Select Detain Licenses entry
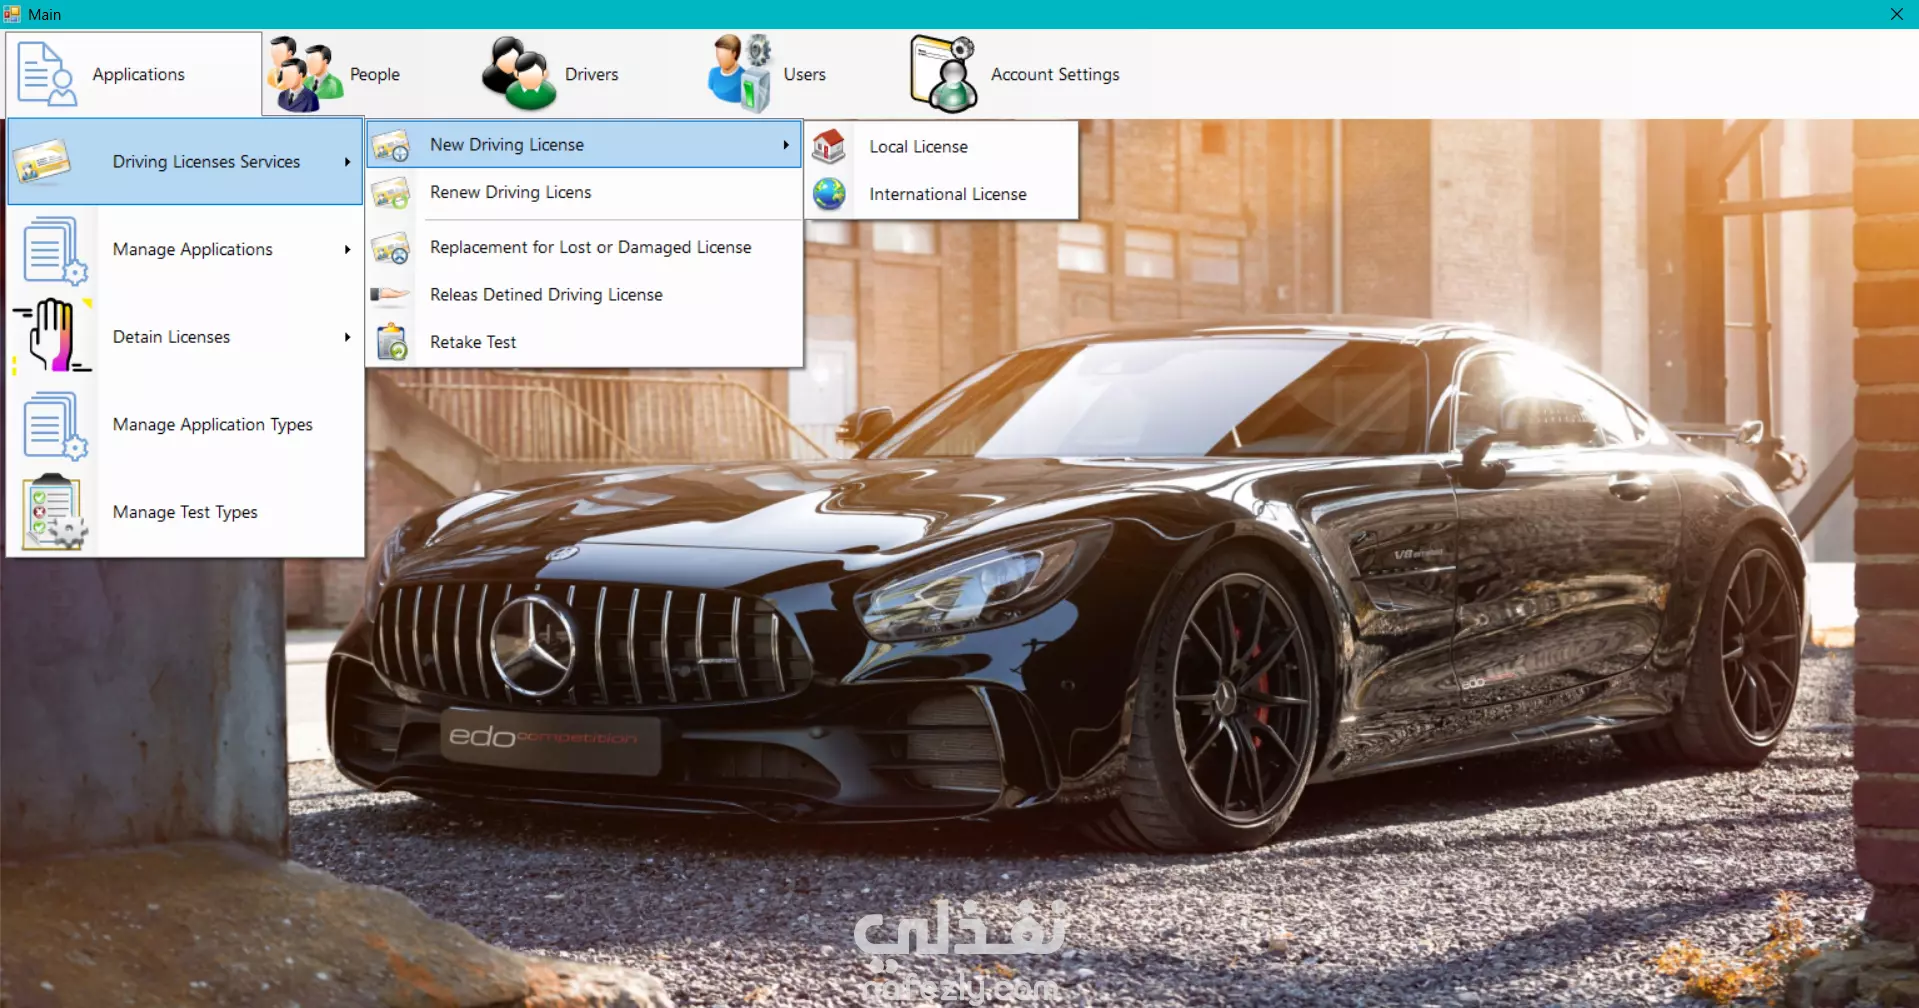Screen dimensions: 1919x1008 (x=185, y=337)
